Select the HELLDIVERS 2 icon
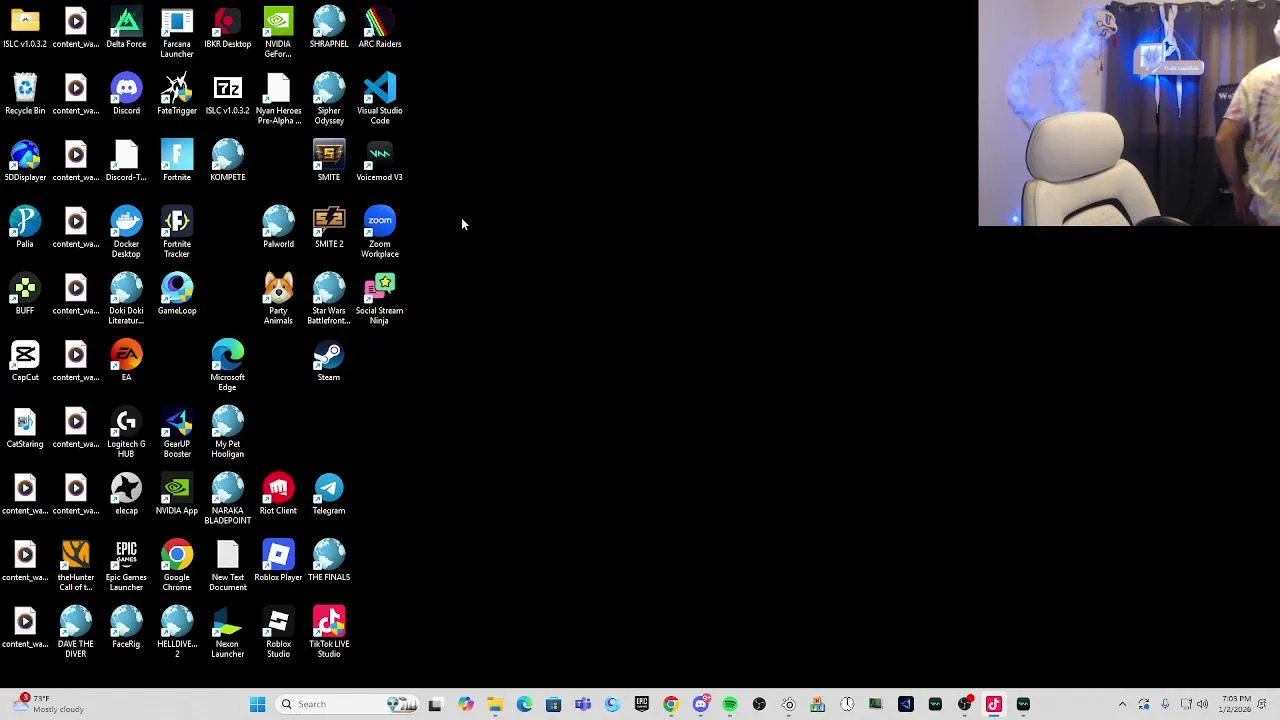 (x=177, y=632)
